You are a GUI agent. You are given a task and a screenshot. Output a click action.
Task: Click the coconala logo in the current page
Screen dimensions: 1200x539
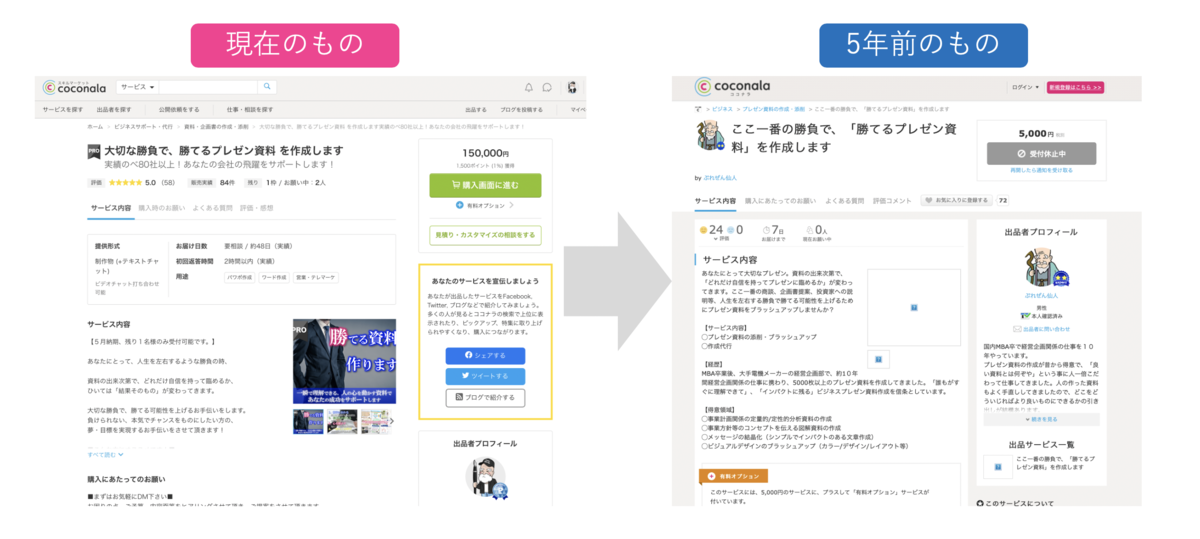pos(74,87)
